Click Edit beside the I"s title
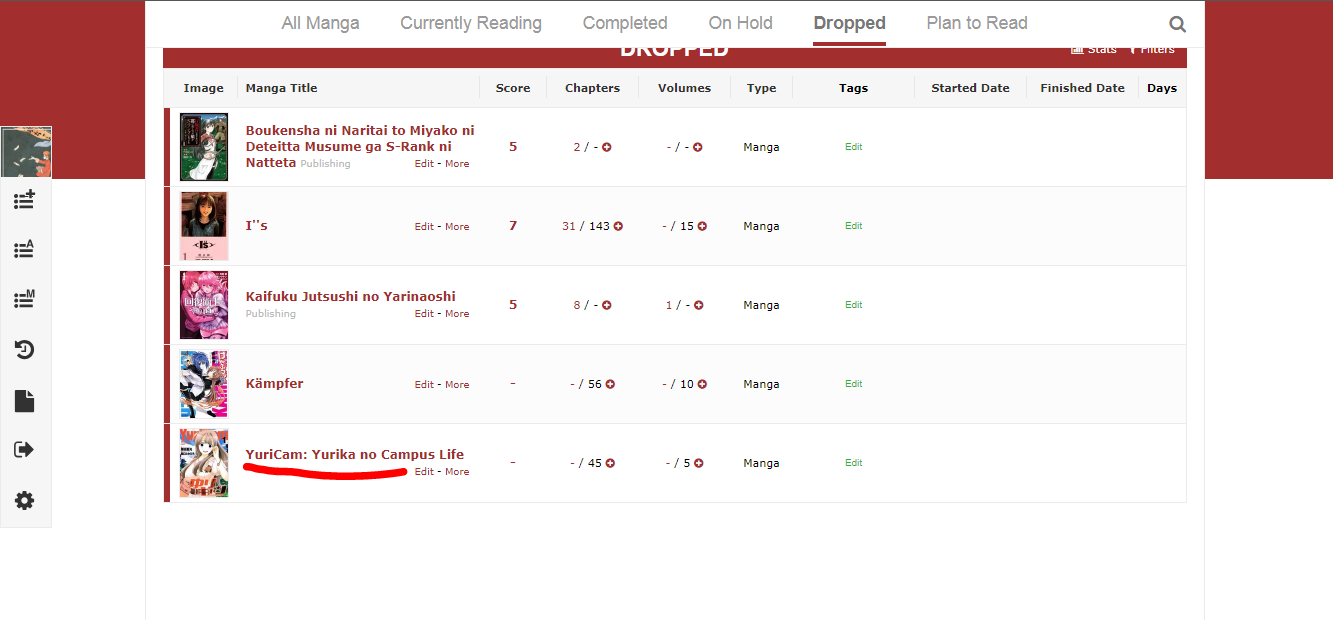Viewport: 1333px width, 620px height. pyautogui.click(x=425, y=227)
